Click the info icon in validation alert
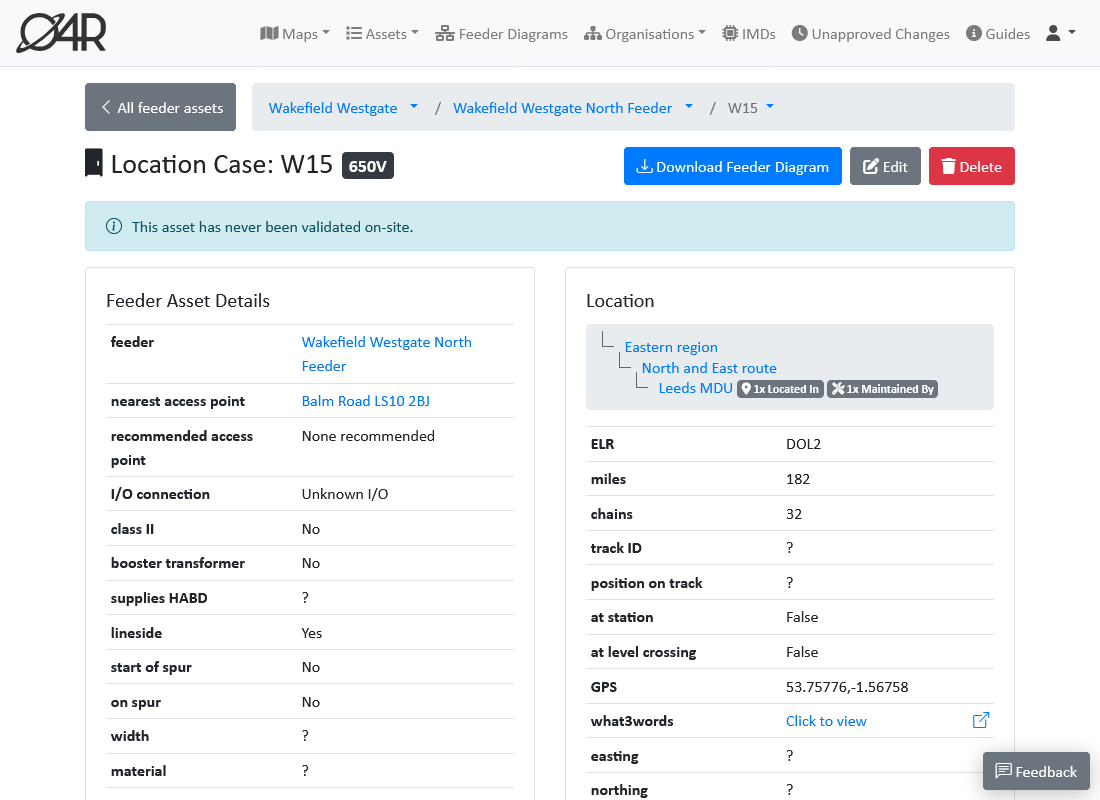 point(114,227)
